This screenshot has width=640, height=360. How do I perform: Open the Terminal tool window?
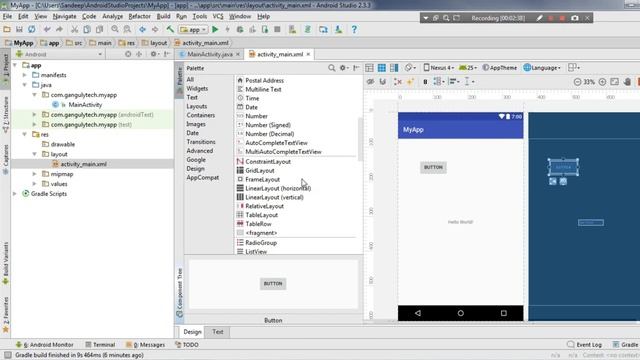coord(100,344)
